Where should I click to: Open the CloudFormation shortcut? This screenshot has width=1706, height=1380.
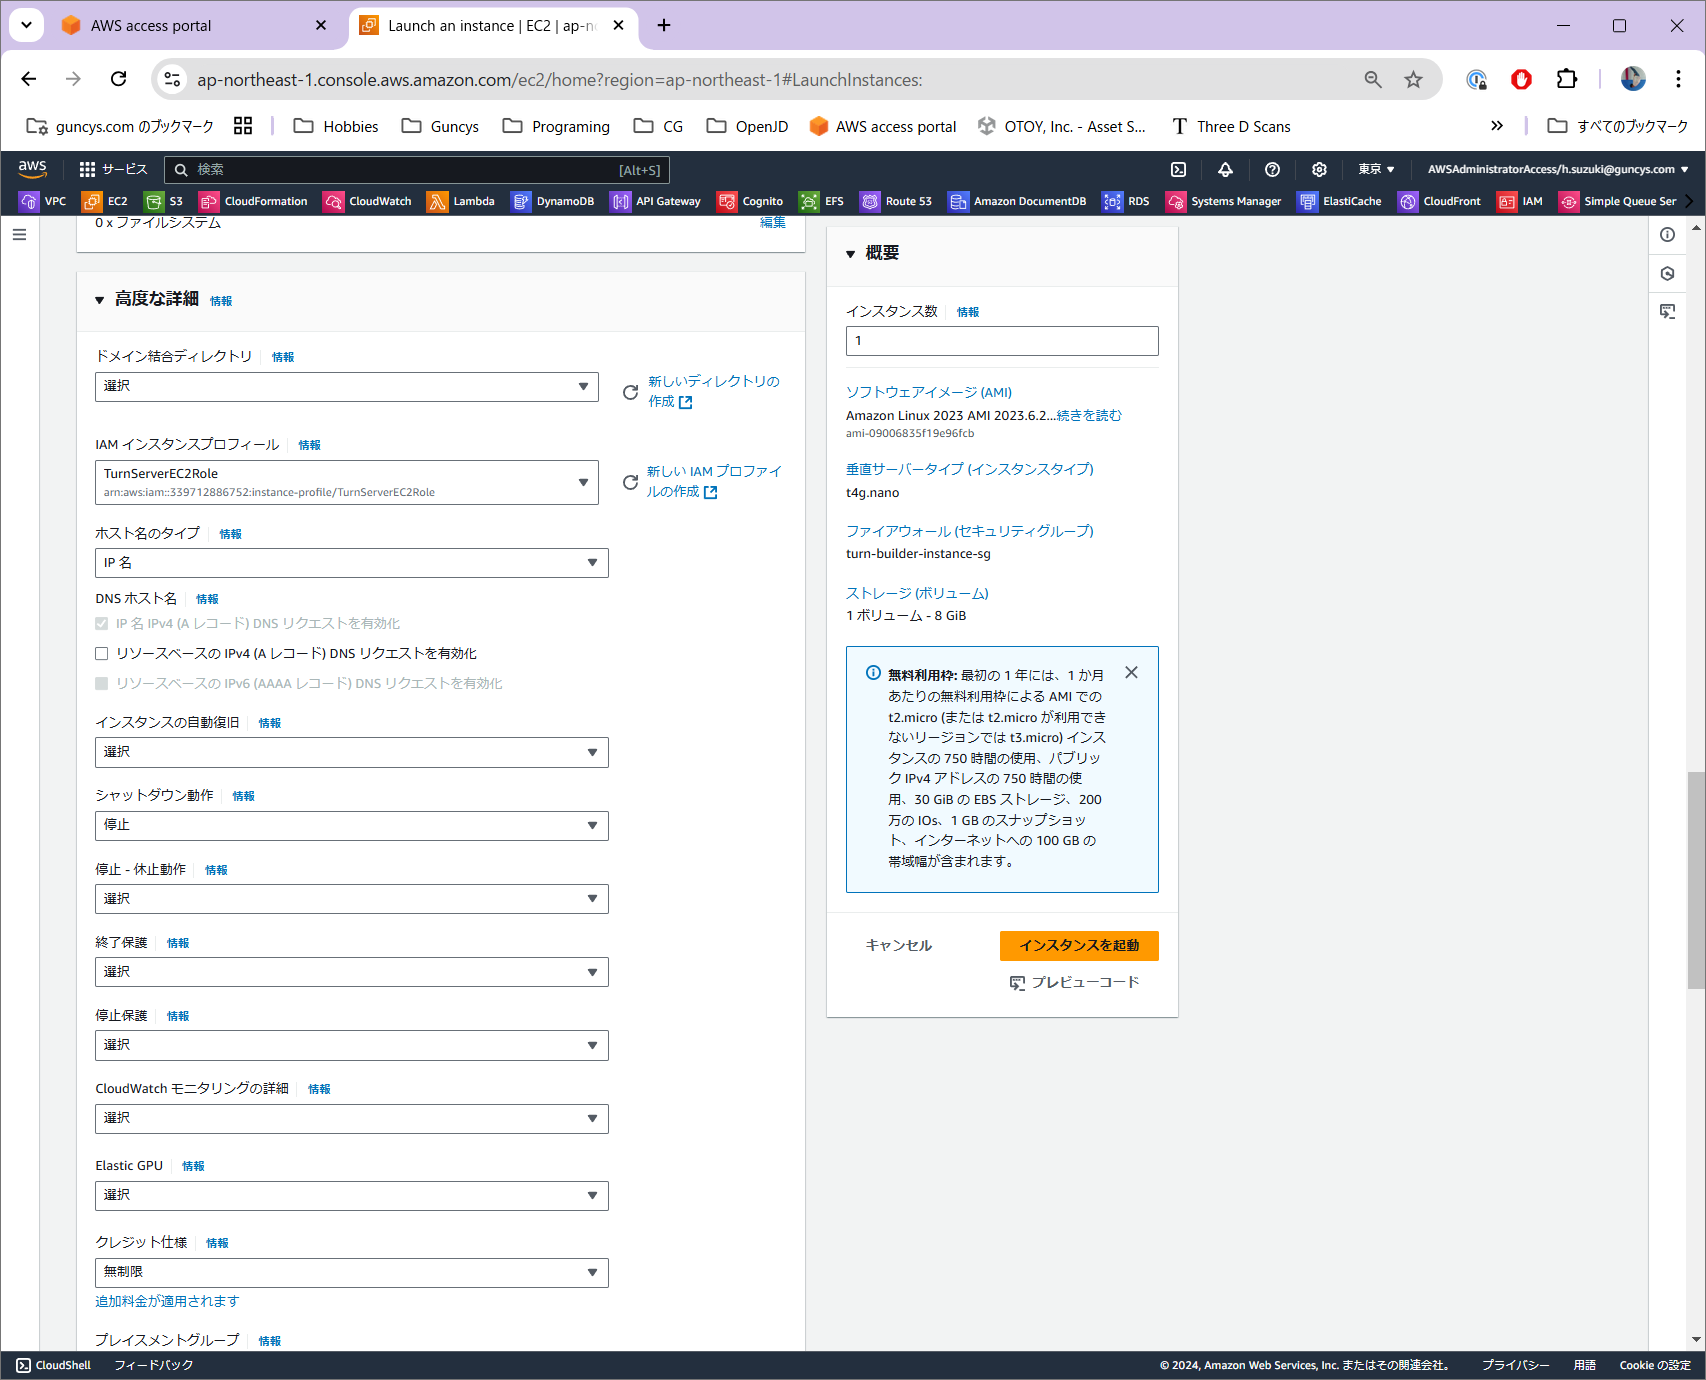click(253, 201)
